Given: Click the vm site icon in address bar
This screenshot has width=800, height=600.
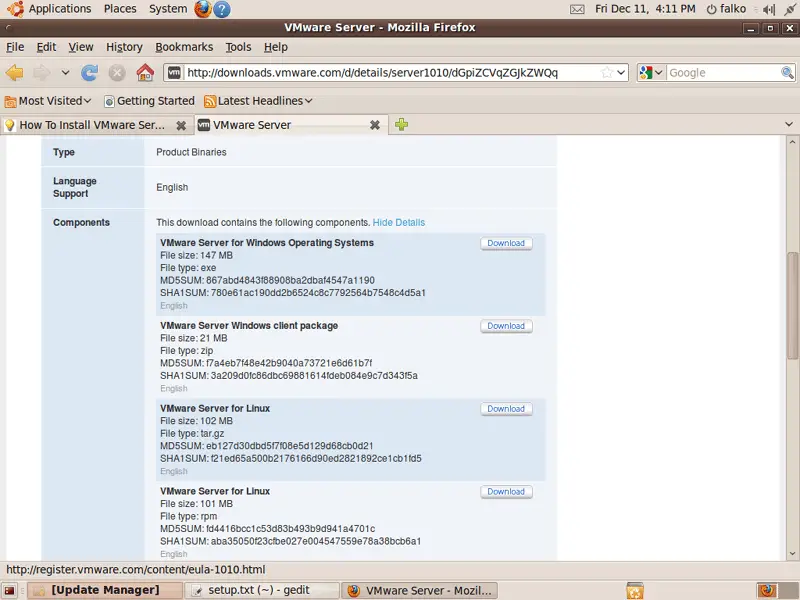Looking at the screenshot, I should [174, 72].
